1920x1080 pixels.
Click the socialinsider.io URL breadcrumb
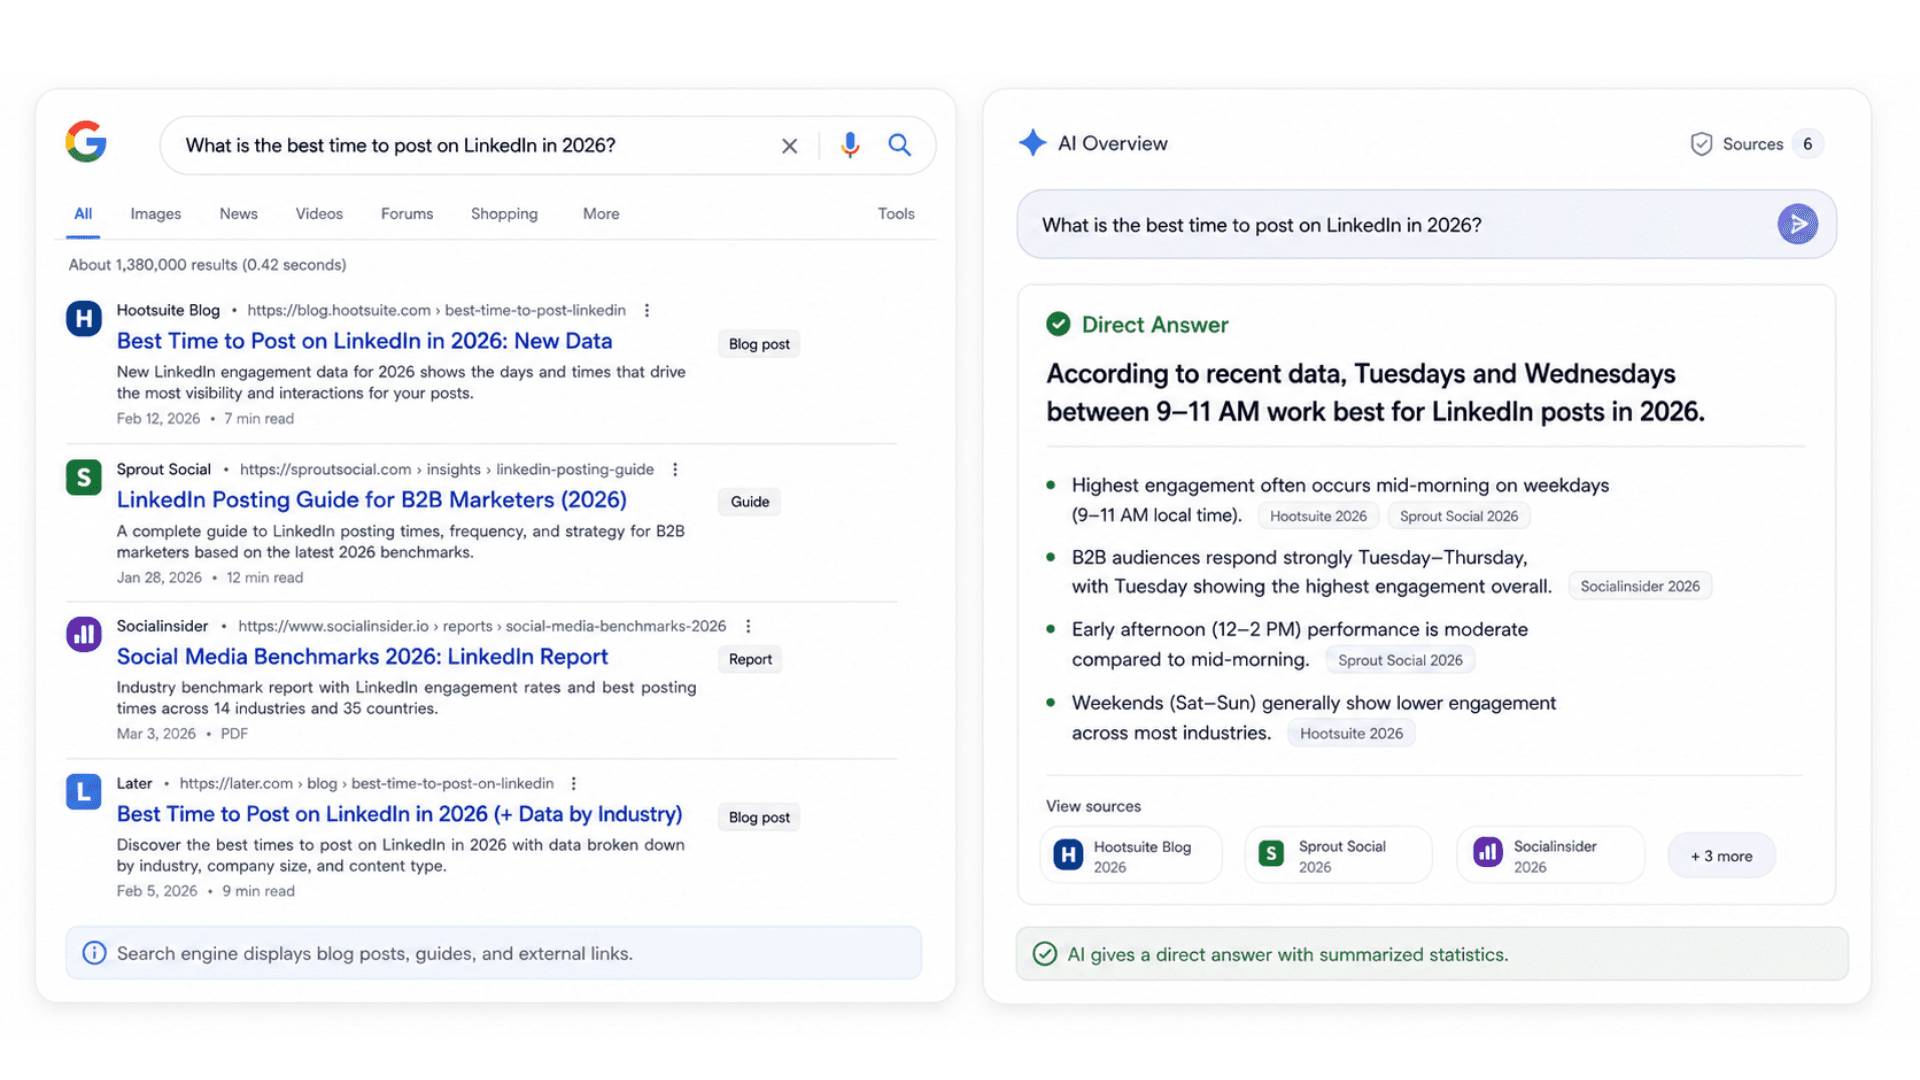[482, 627]
